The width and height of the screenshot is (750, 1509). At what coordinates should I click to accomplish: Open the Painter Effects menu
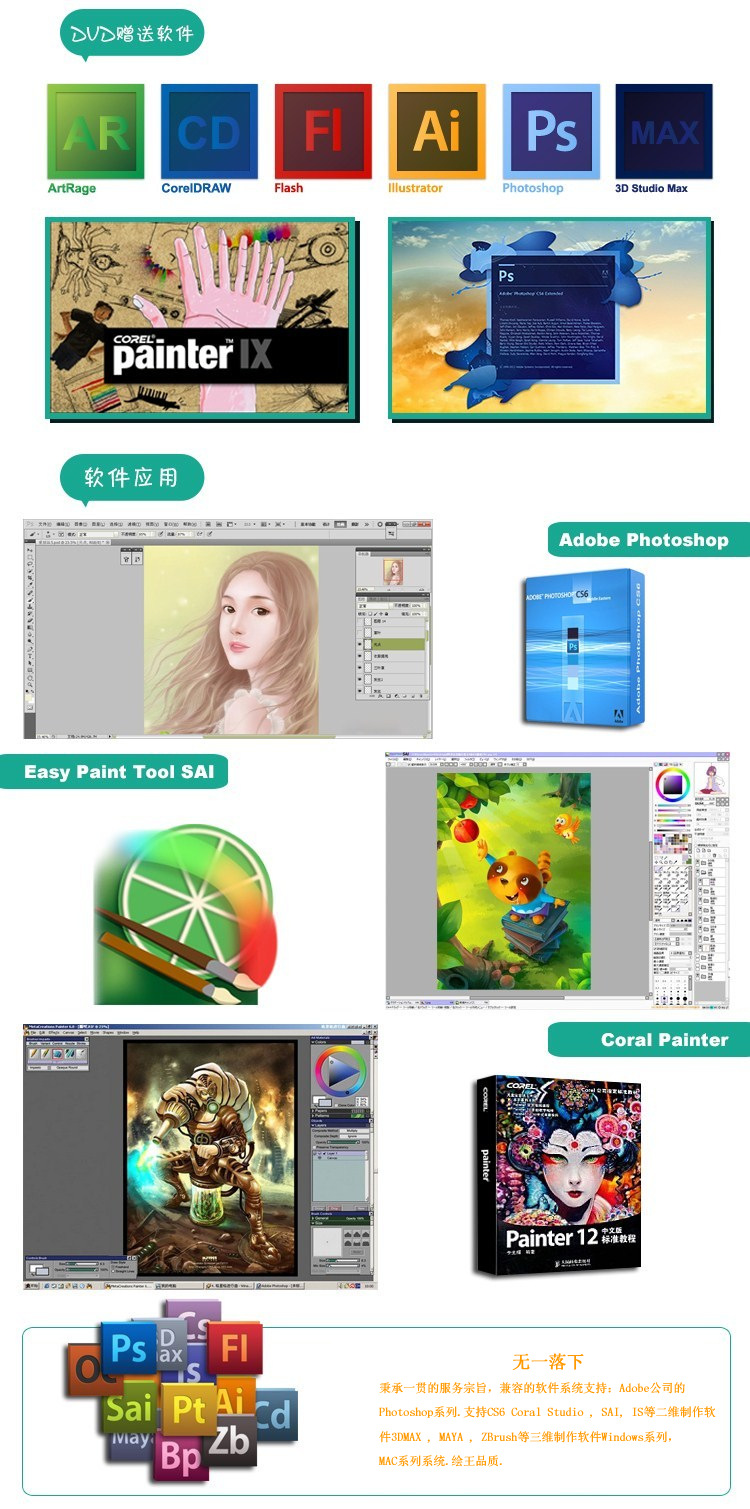tap(54, 1032)
